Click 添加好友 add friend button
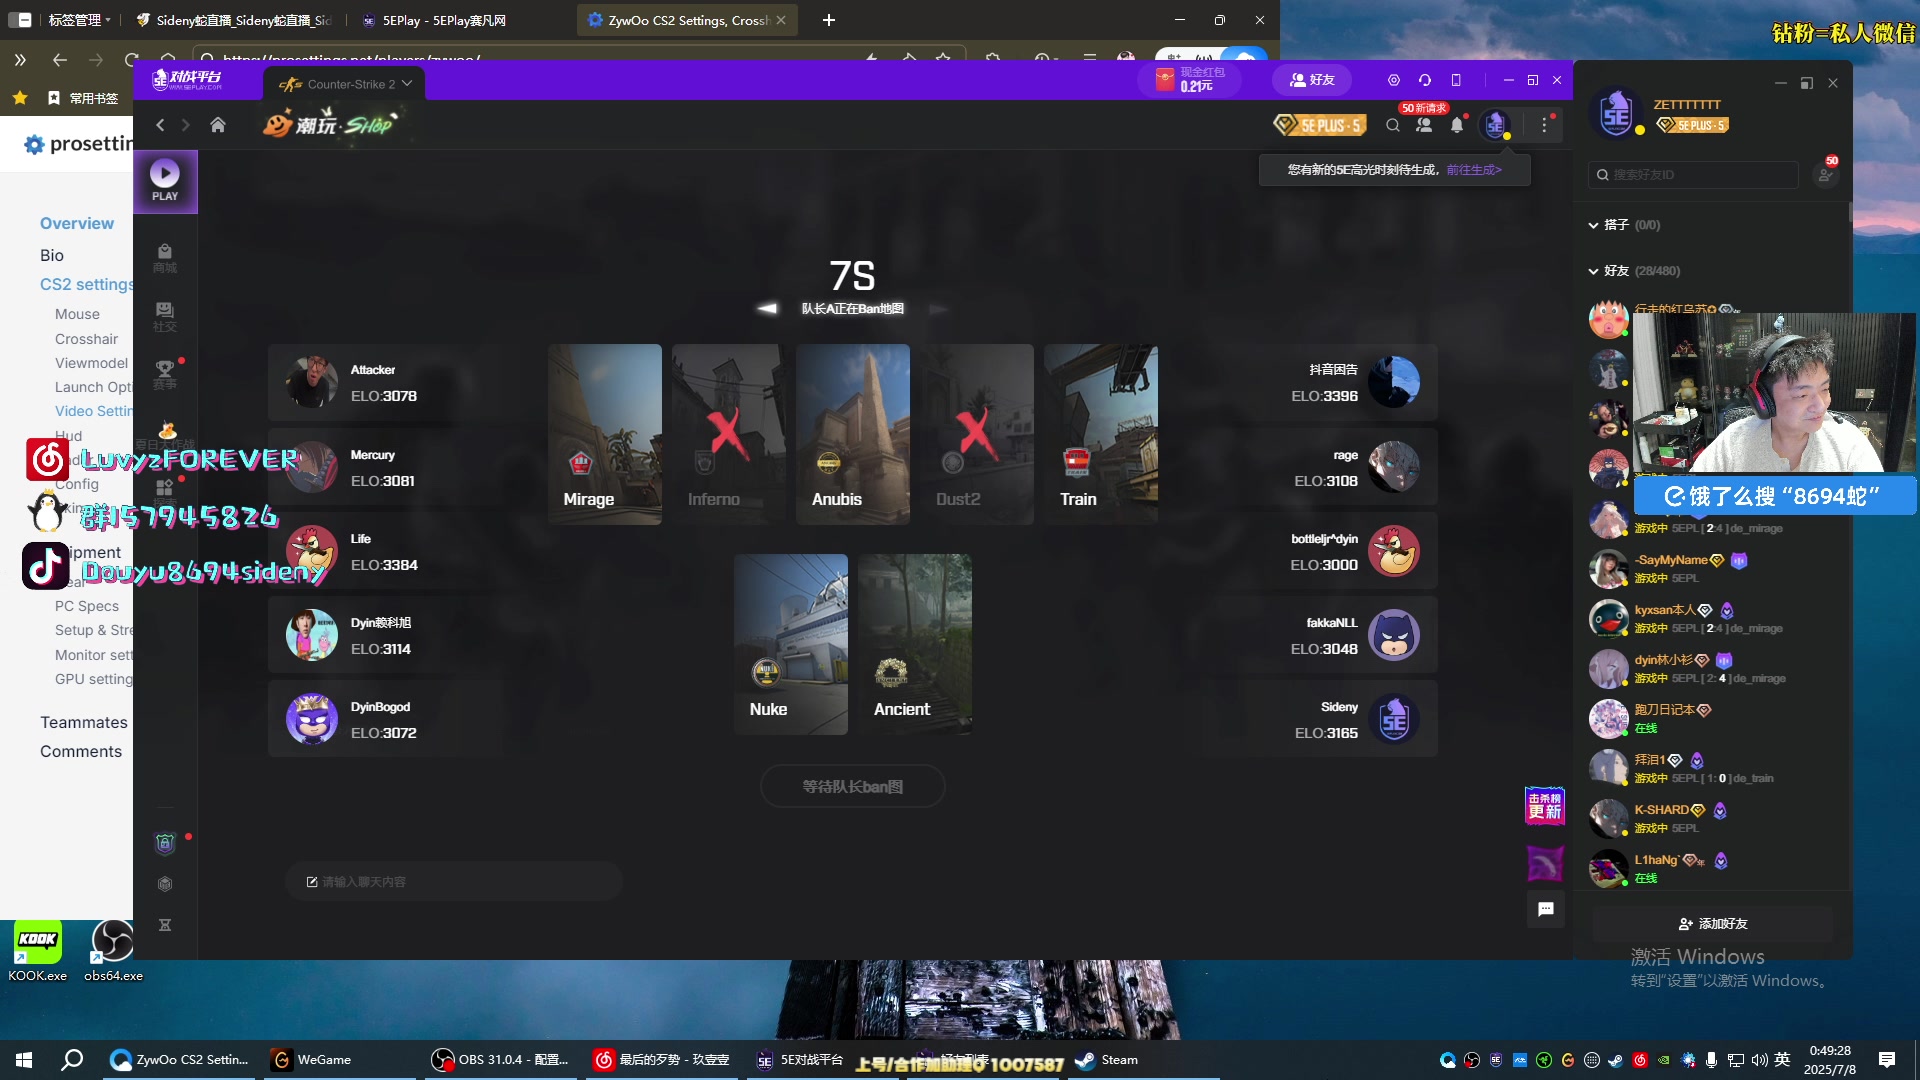Screen dimensions: 1920x1080 1713,924
